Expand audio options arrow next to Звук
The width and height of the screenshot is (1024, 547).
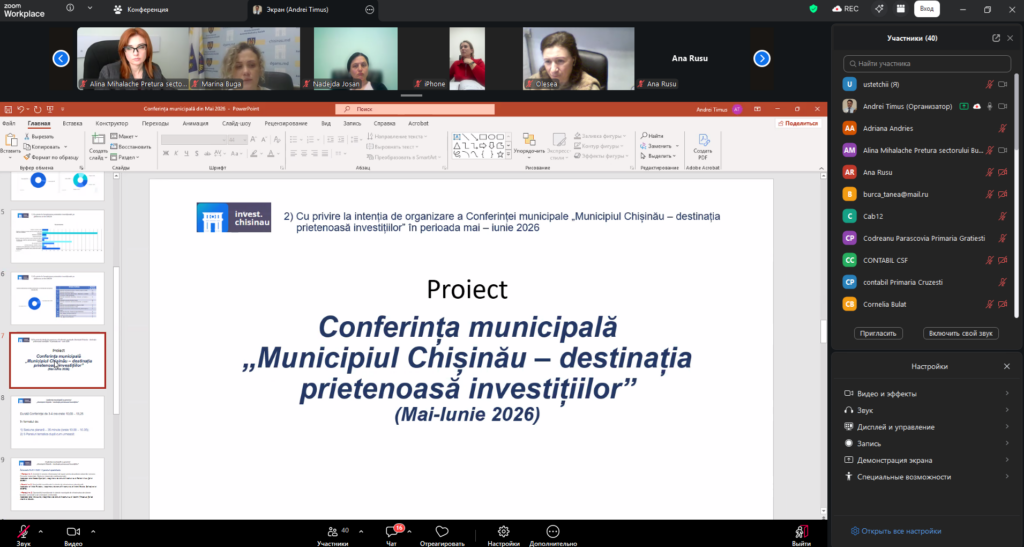tap(40, 529)
